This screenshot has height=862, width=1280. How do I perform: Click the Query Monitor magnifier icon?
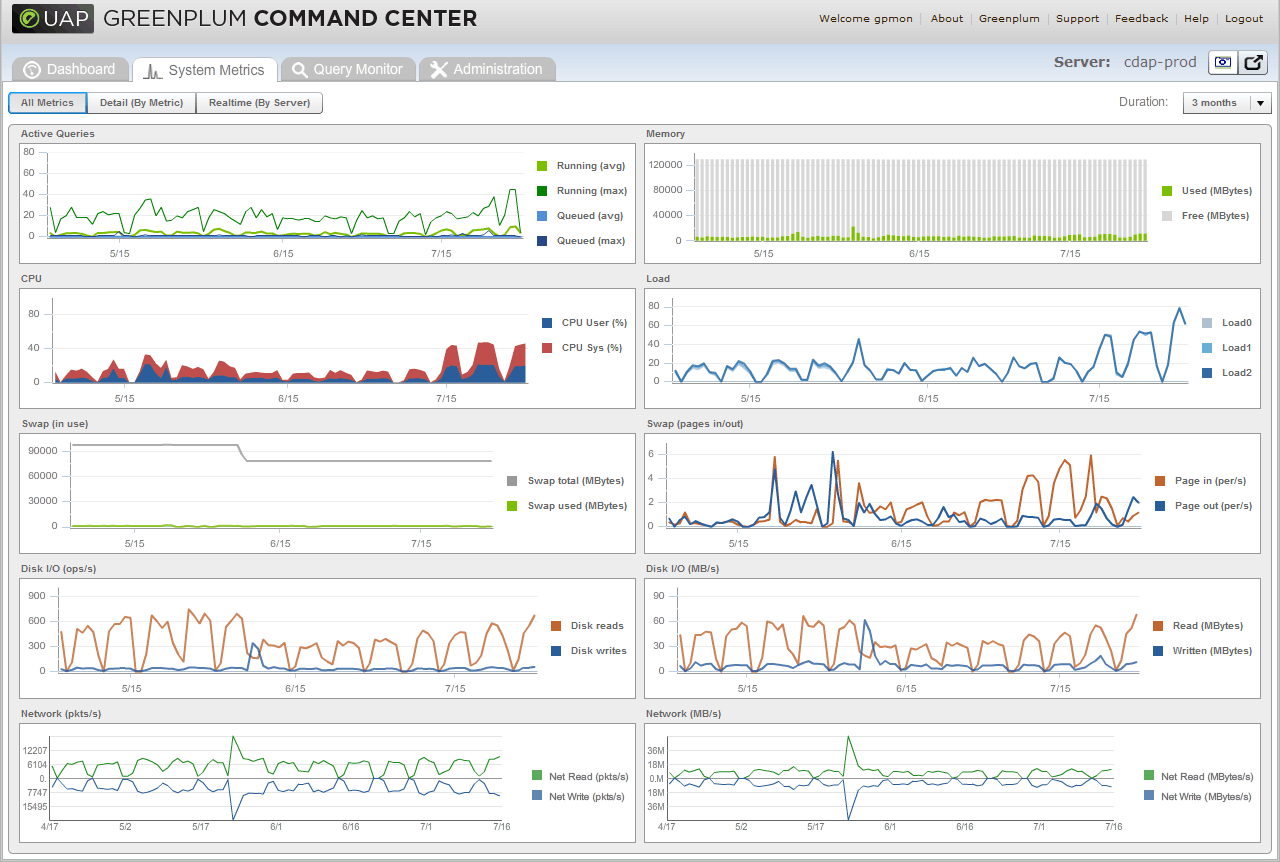(299, 70)
